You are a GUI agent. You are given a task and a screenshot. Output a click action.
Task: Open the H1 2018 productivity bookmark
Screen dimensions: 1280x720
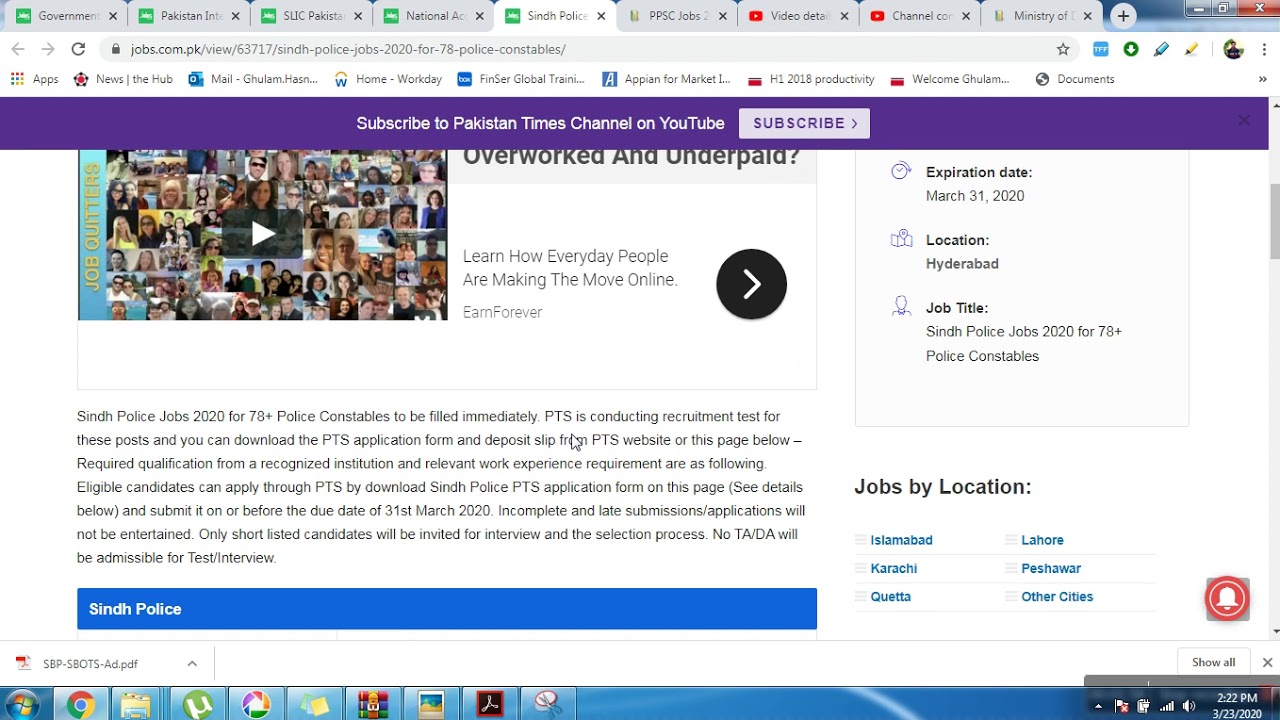(x=811, y=79)
